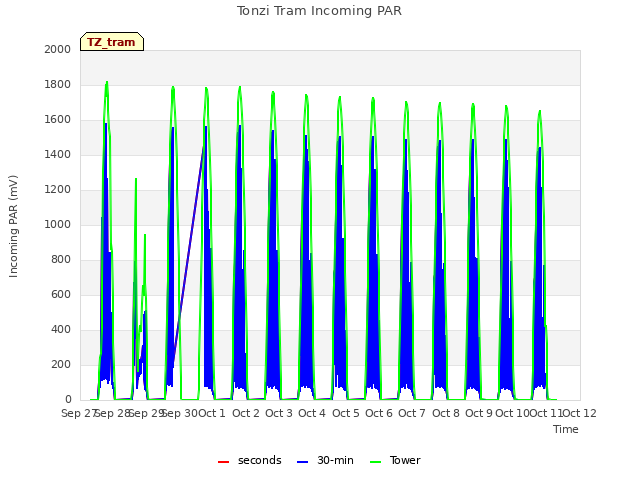Click the Sep 30 x-axis date label
640x480 pixels.
coord(180,413)
